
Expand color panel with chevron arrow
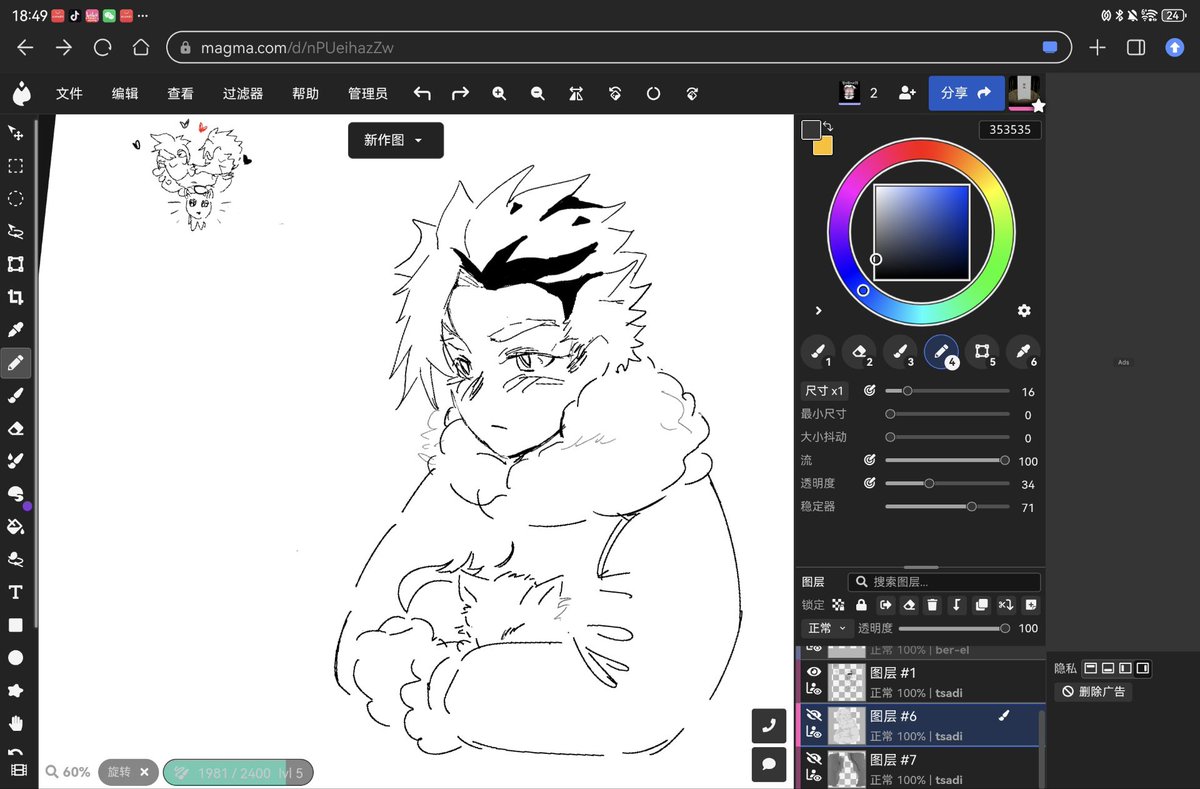point(818,311)
